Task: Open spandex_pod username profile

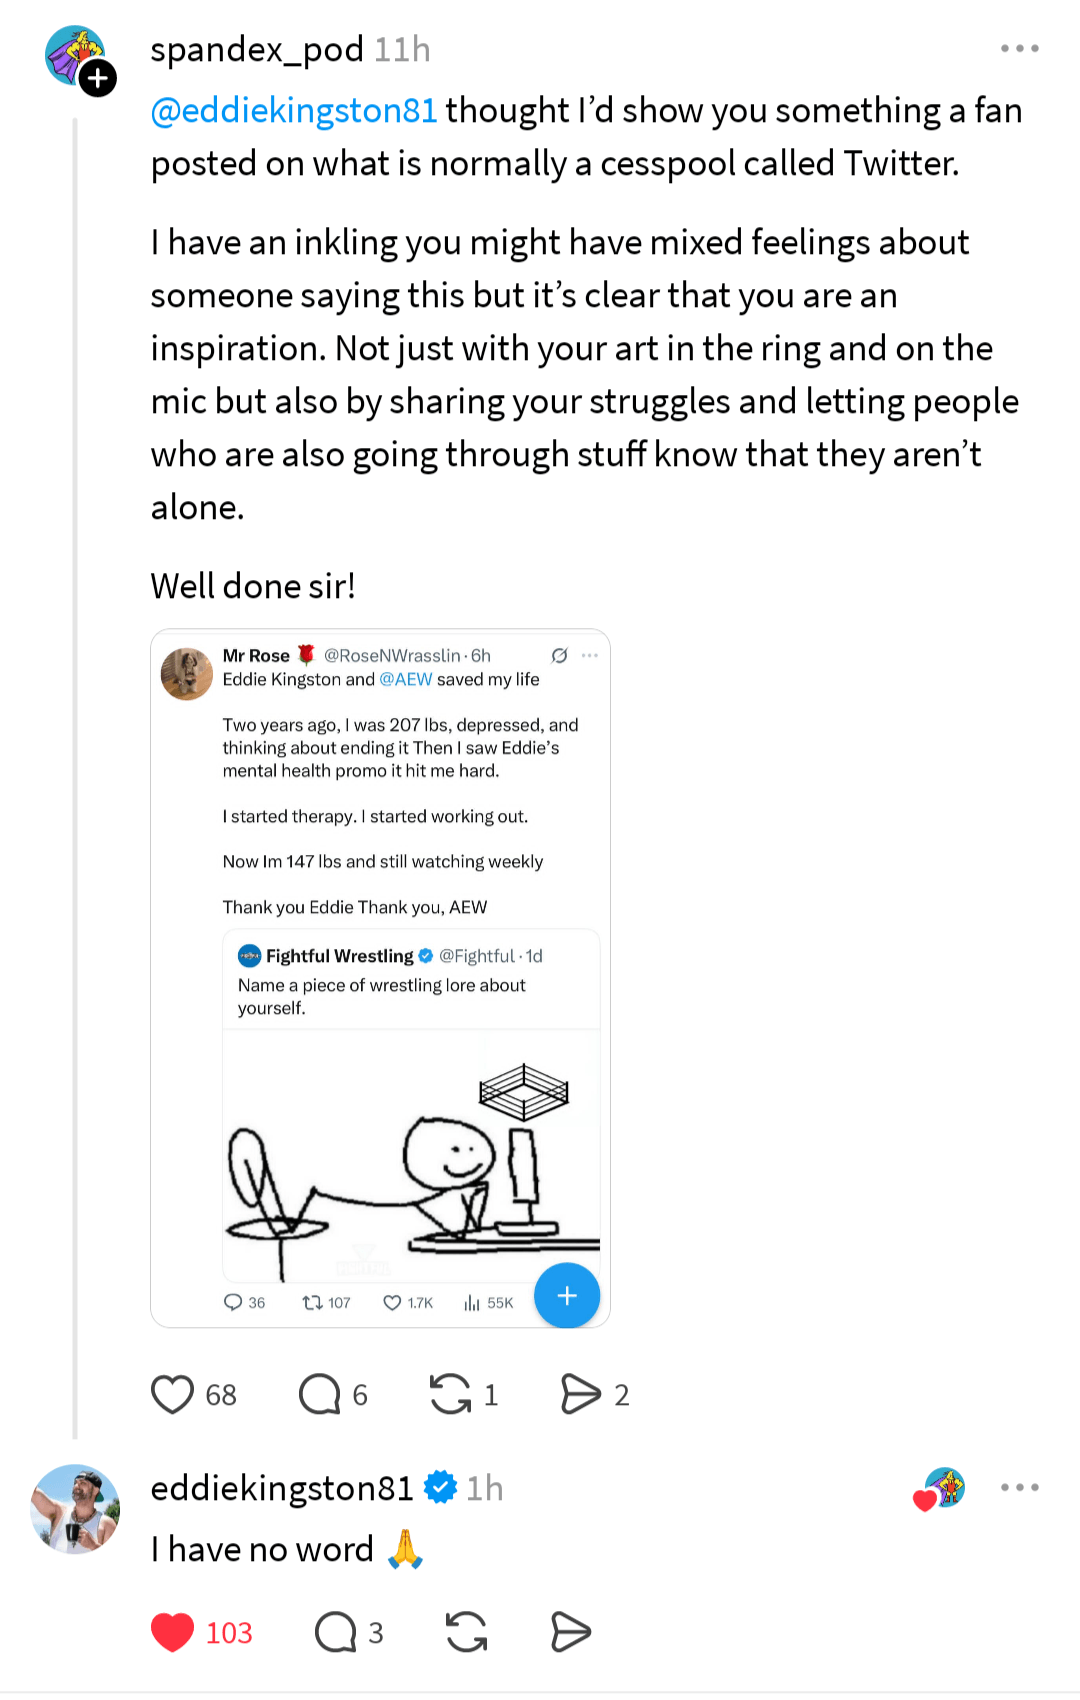Action: (257, 49)
